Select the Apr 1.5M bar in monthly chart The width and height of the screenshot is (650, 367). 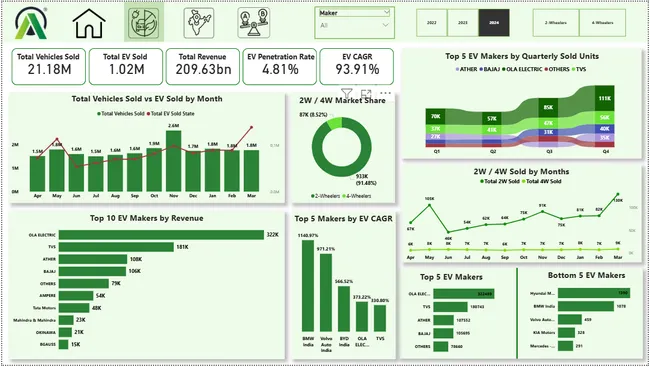point(37,174)
